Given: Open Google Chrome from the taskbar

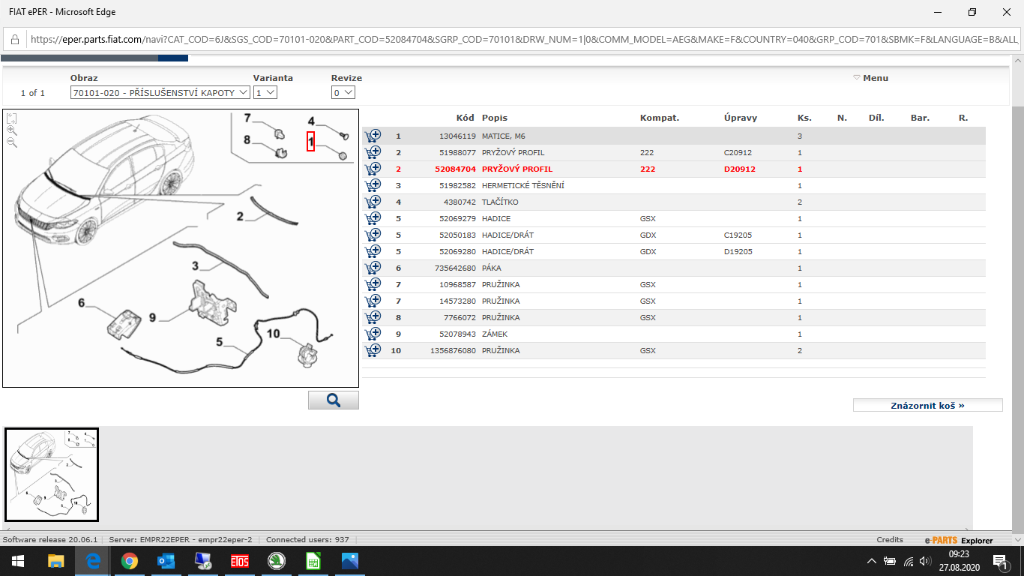Looking at the screenshot, I should pos(129,561).
